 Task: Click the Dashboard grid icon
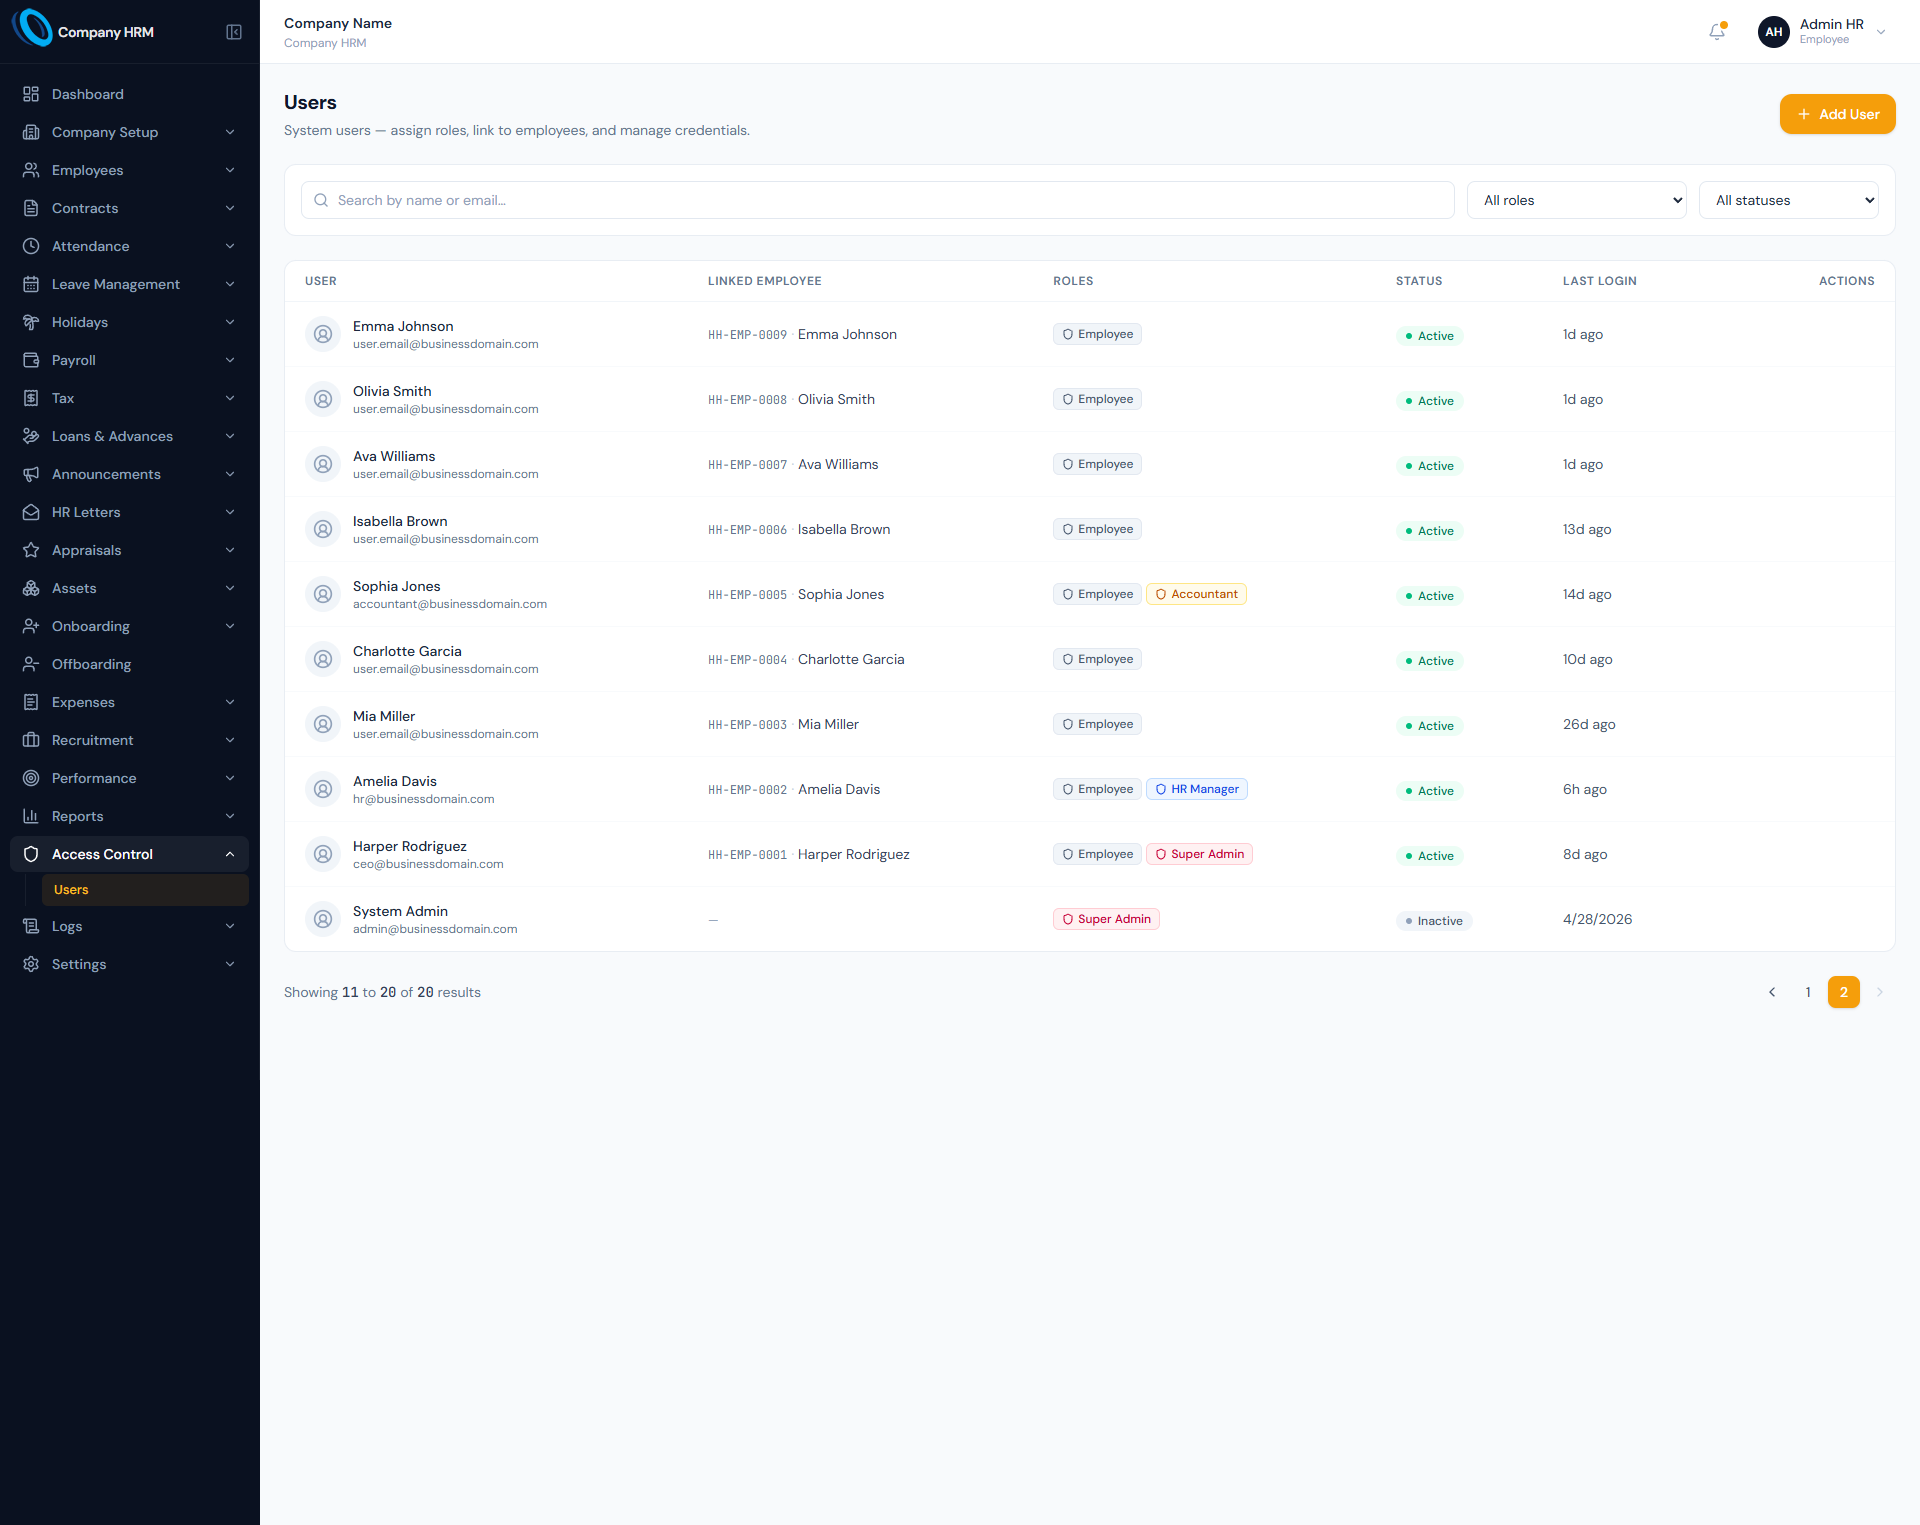(x=31, y=94)
